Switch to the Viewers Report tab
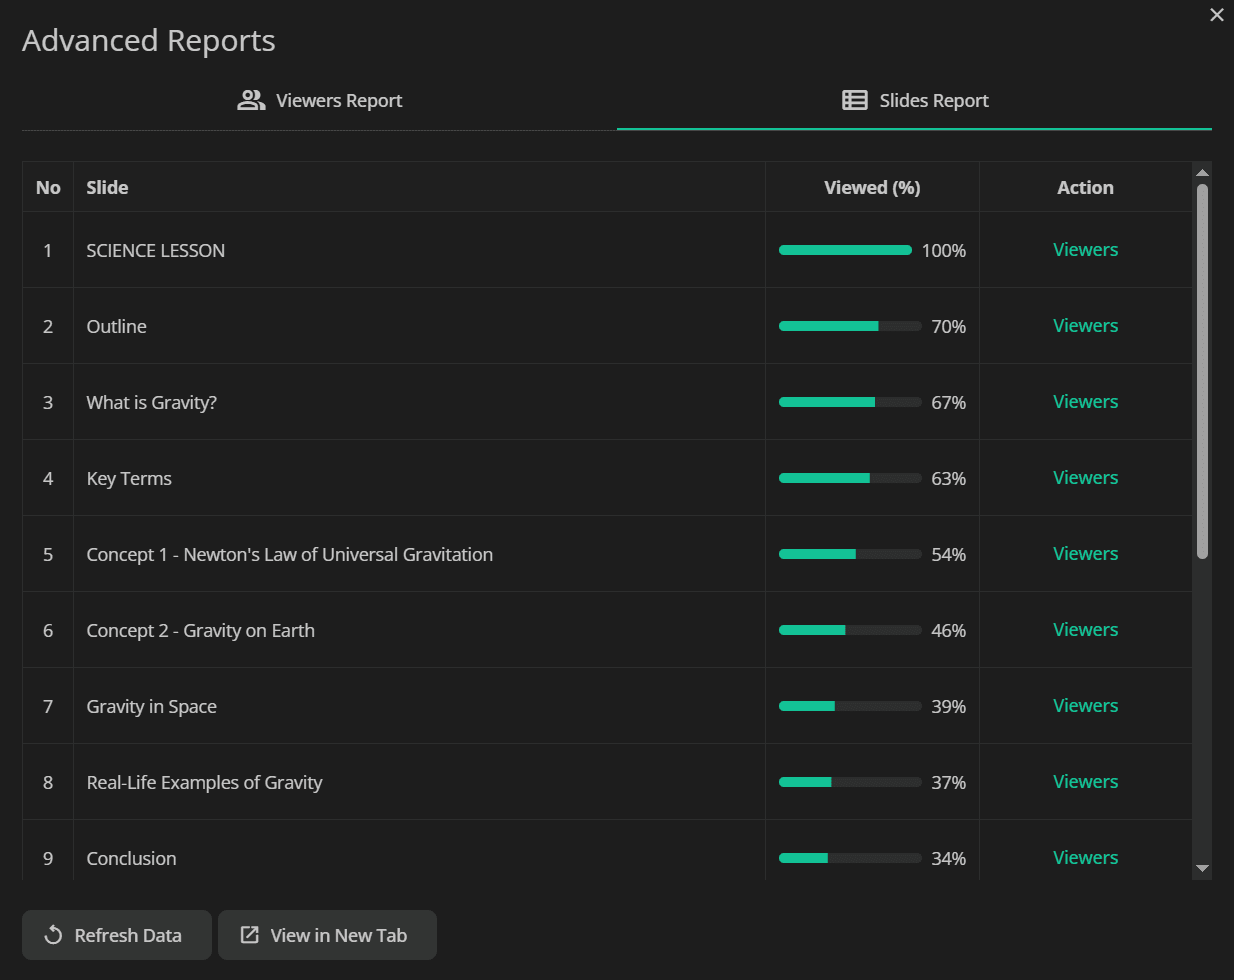Screen dimensions: 1234x980 (x=319, y=101)
